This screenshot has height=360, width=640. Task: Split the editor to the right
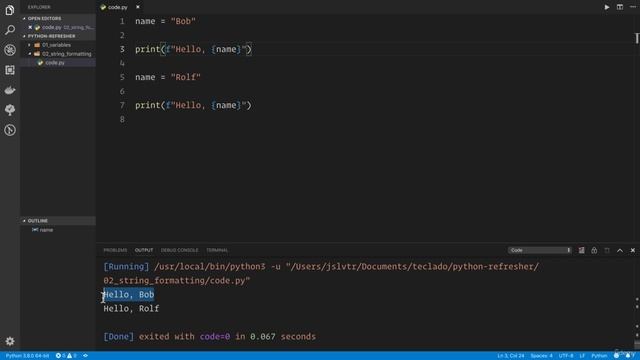620,7
